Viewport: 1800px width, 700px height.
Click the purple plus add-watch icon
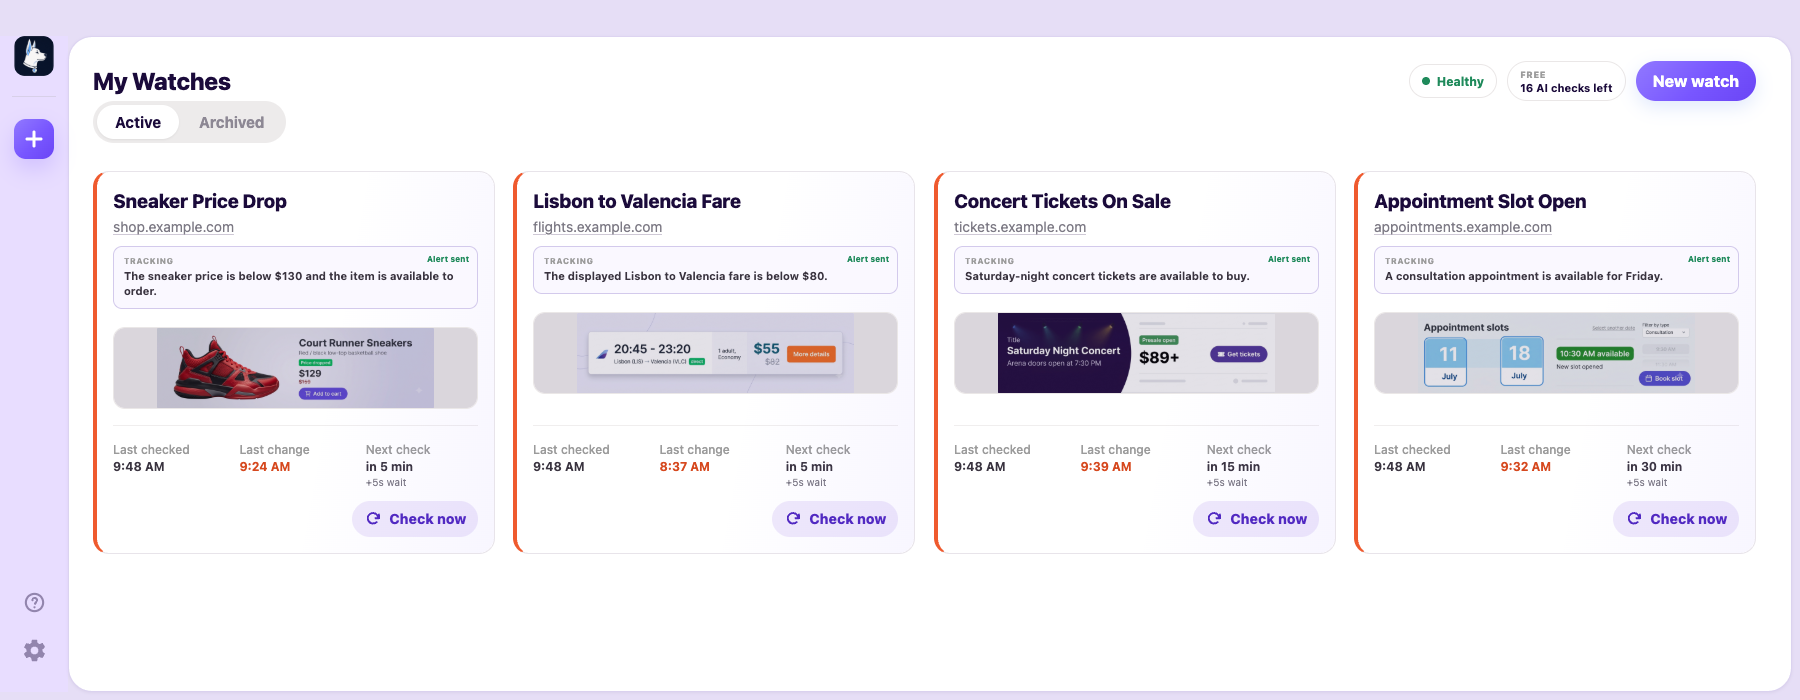tap(34, 139)
